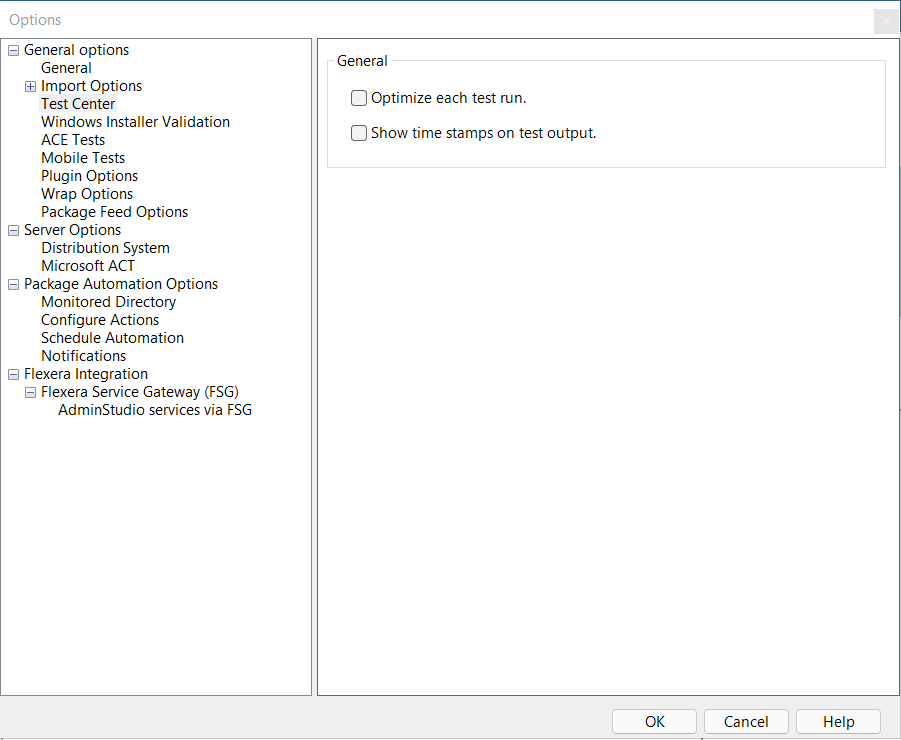The width and height of the screenshot is (901, 740).
Task: Collapse the Server Options section
Action: click(12, 229)
